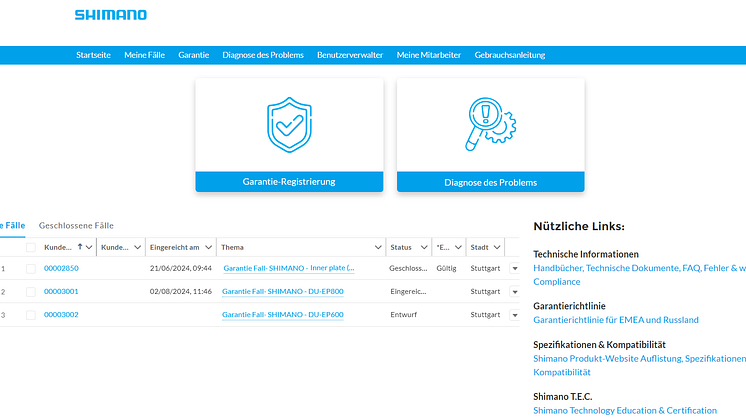Open row actions menu for case 00002850
Viewport: 746px width, 419px height.
[x=514, y=269]
